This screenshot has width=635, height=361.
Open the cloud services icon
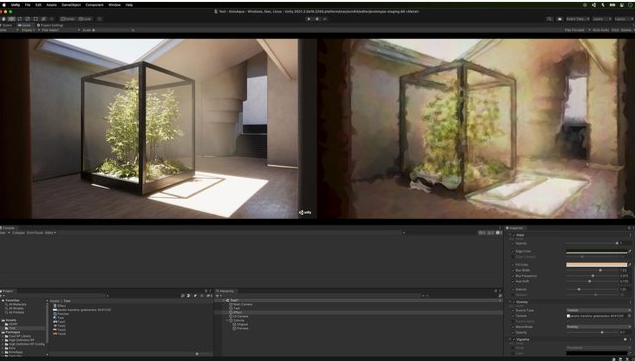[560, 19]
